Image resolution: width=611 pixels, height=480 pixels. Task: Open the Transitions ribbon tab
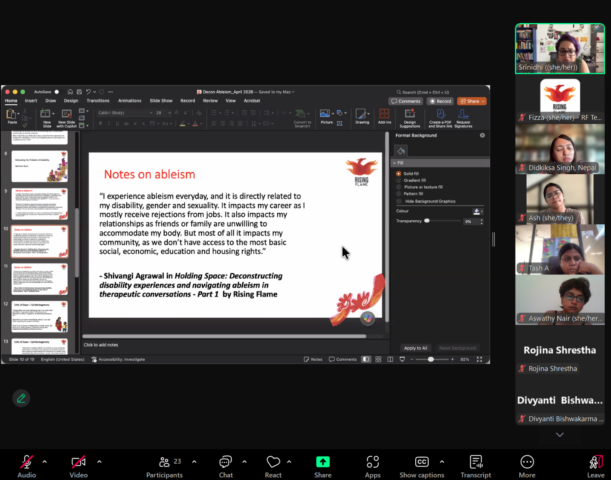[x=98, y=101]
